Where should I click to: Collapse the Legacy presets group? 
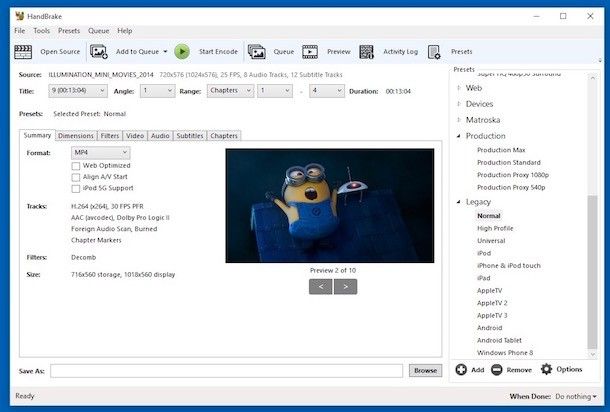pyautogui.click(x=459, y=202)
